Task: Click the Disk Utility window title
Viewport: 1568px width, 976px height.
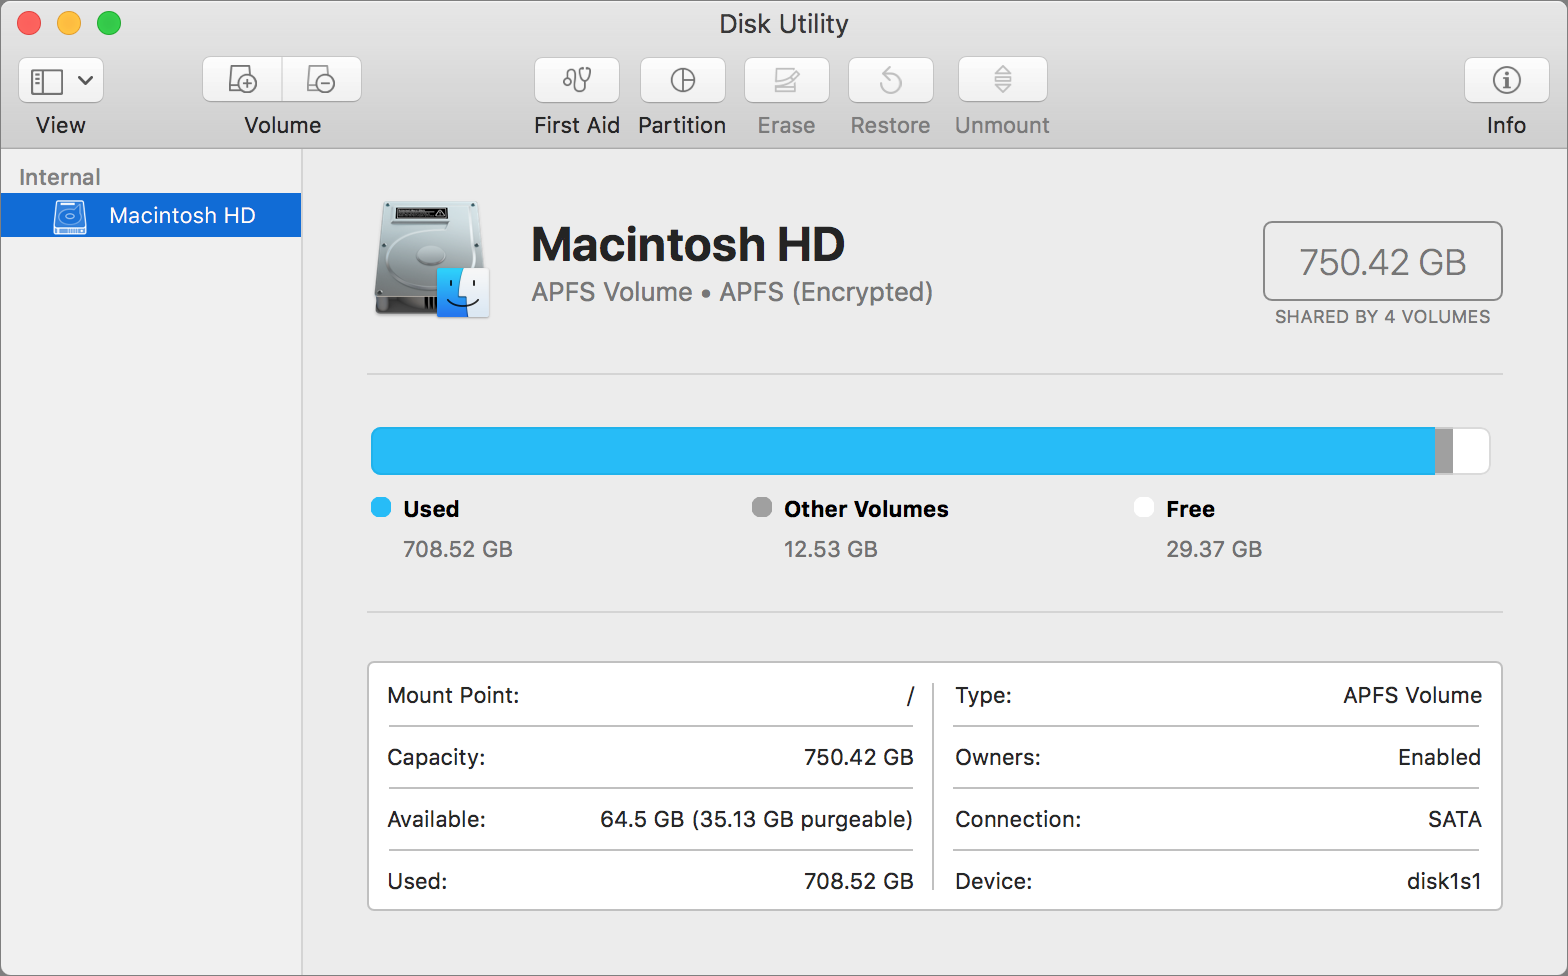Action: tap(784, 24)
